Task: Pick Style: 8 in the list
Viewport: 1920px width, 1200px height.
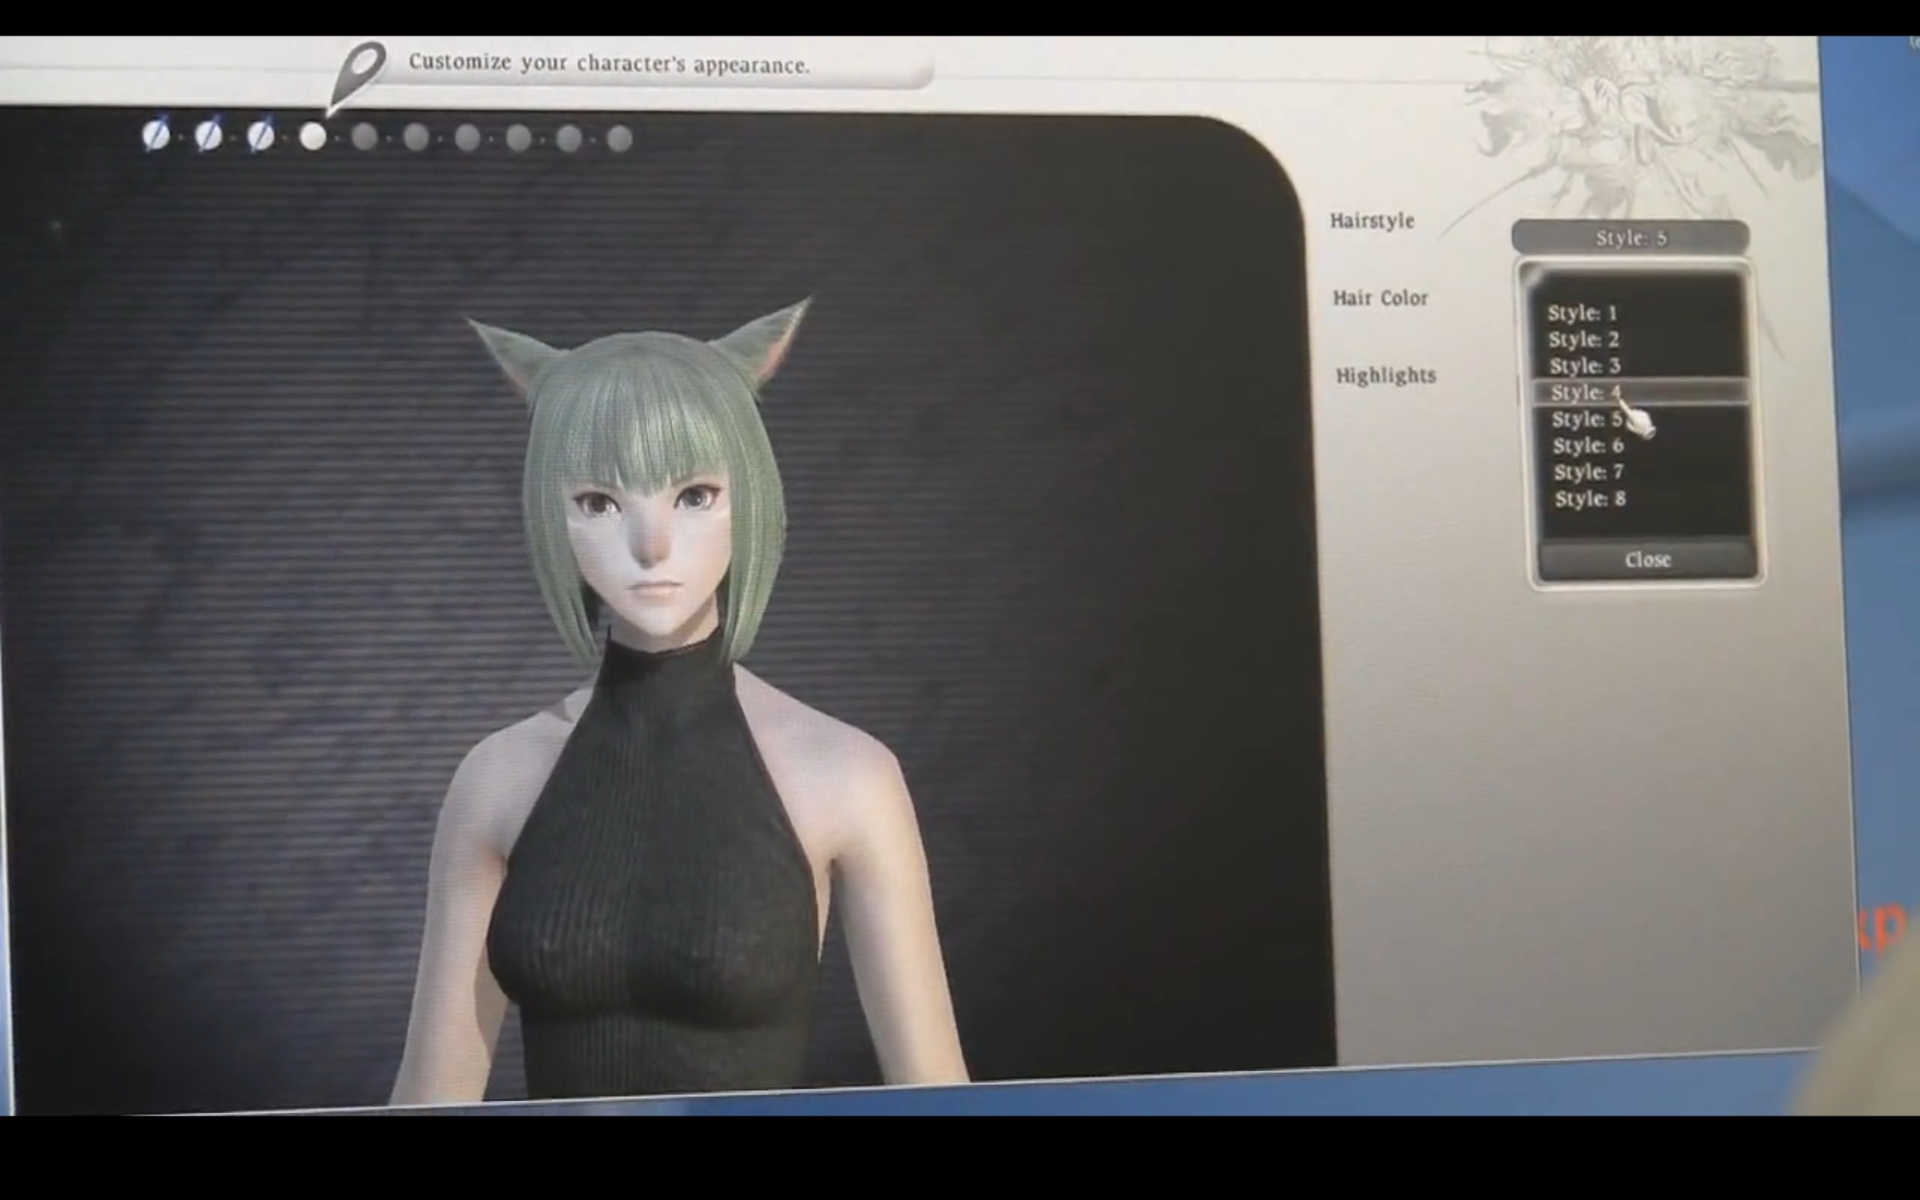Action: click(1590, 499)
